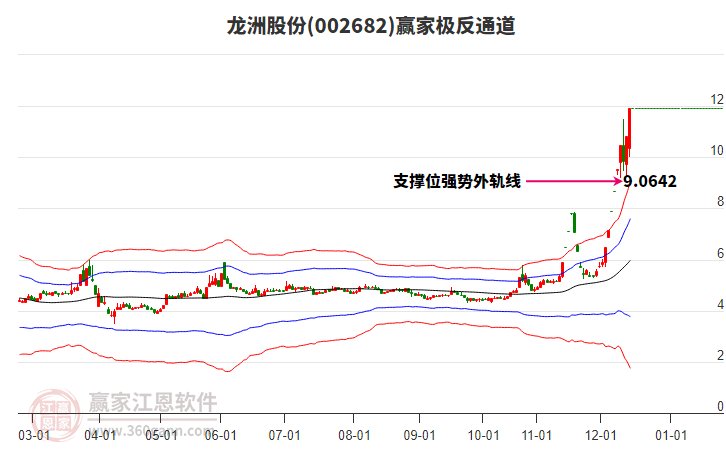This screenshot has height=450, width=726.
Task: Select the 05-01 date axis label
Action: (x=161, y=436)
